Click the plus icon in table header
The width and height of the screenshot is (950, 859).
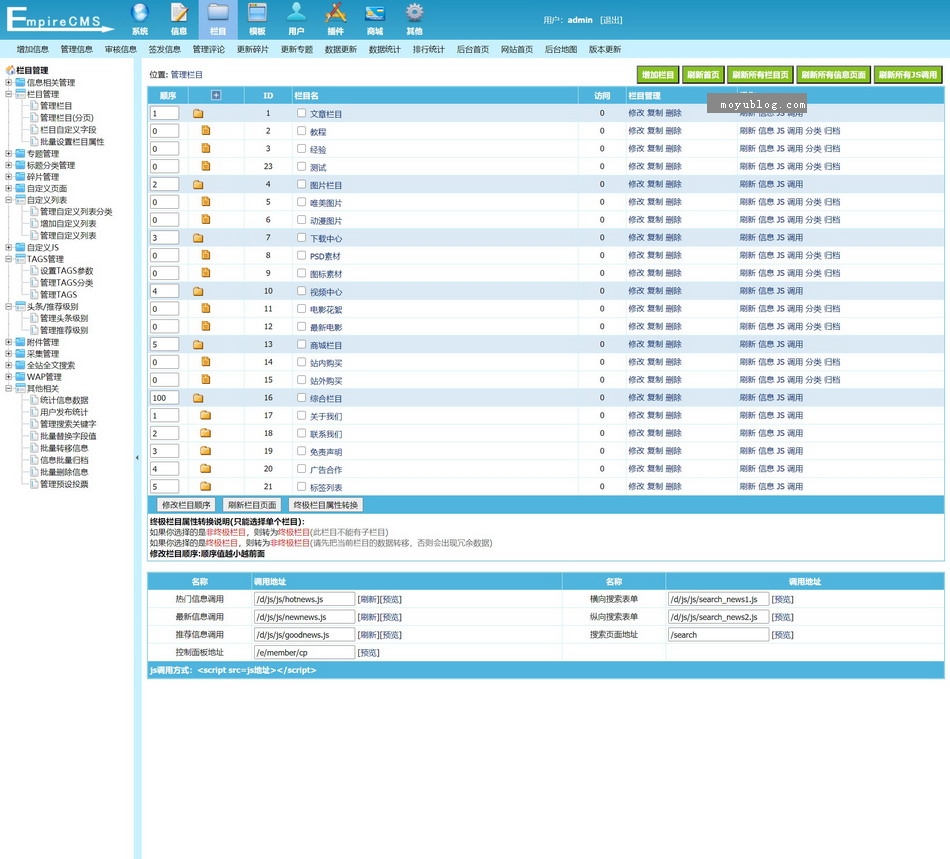point(216,95)
